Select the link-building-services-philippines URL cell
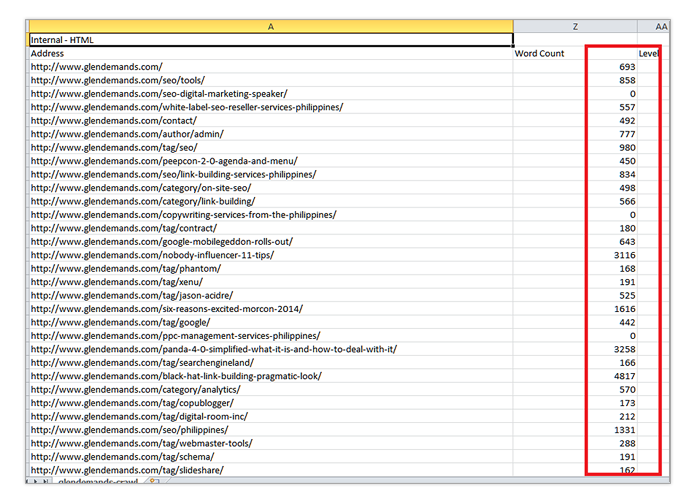The height and width of the screenshot is (504, 700). (x=271, y=174)
